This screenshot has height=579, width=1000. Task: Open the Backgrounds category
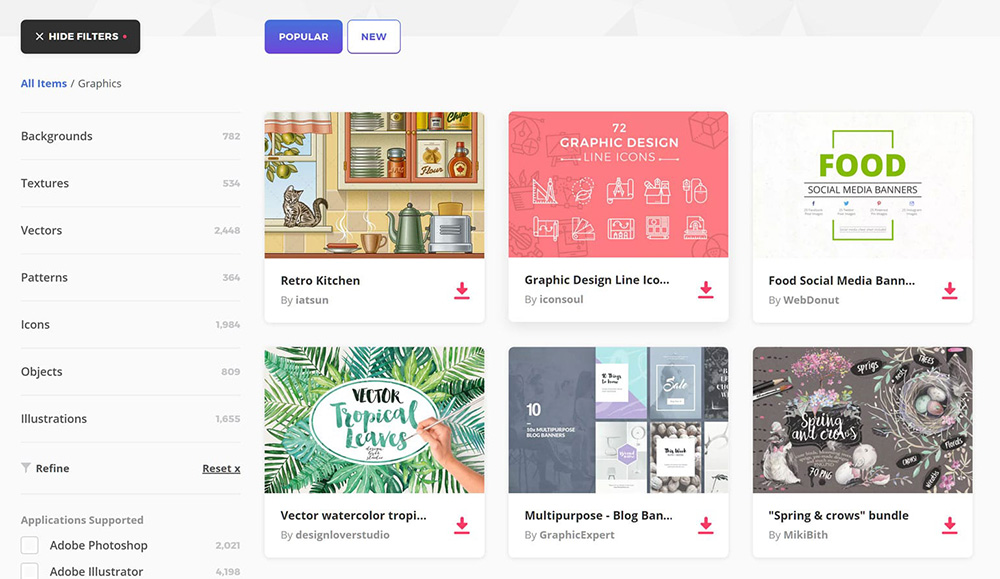[x=57, y=136]
